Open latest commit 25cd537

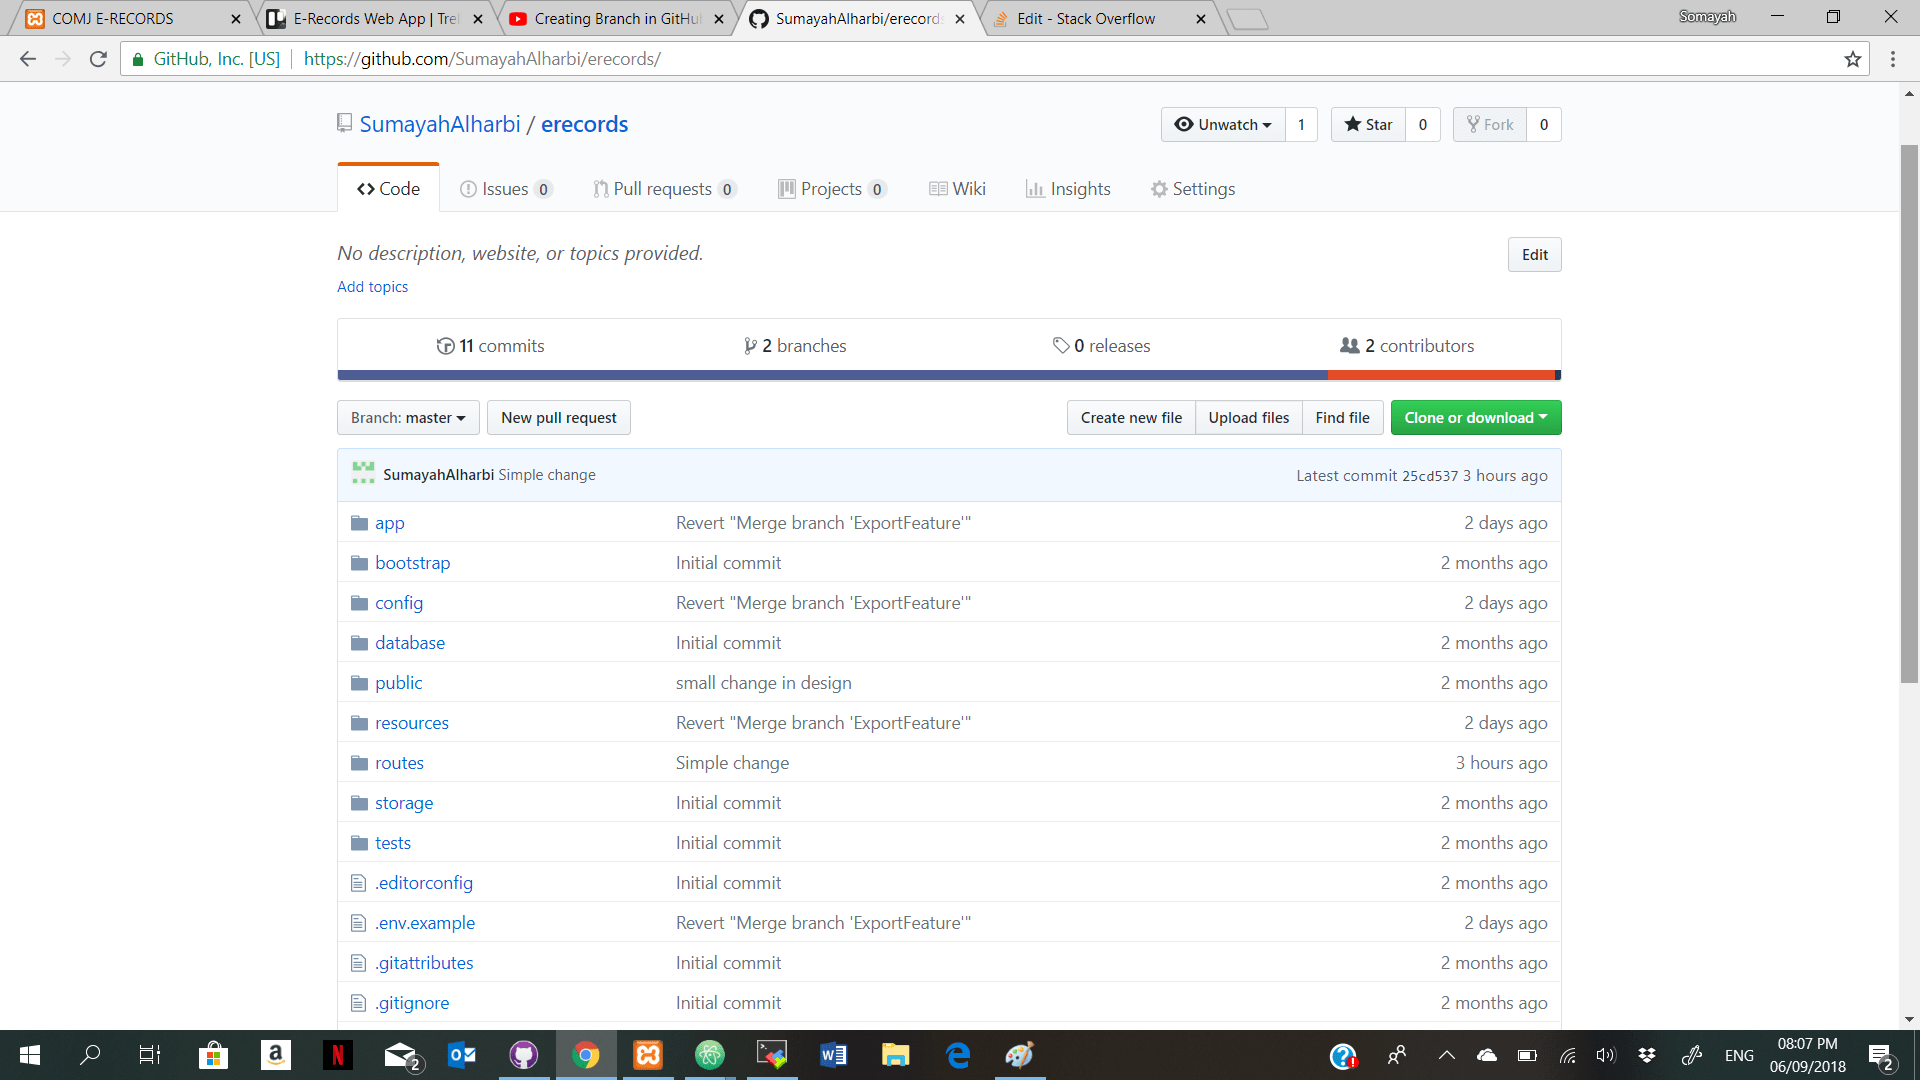pyautogui.click(x=1430, y=476)
